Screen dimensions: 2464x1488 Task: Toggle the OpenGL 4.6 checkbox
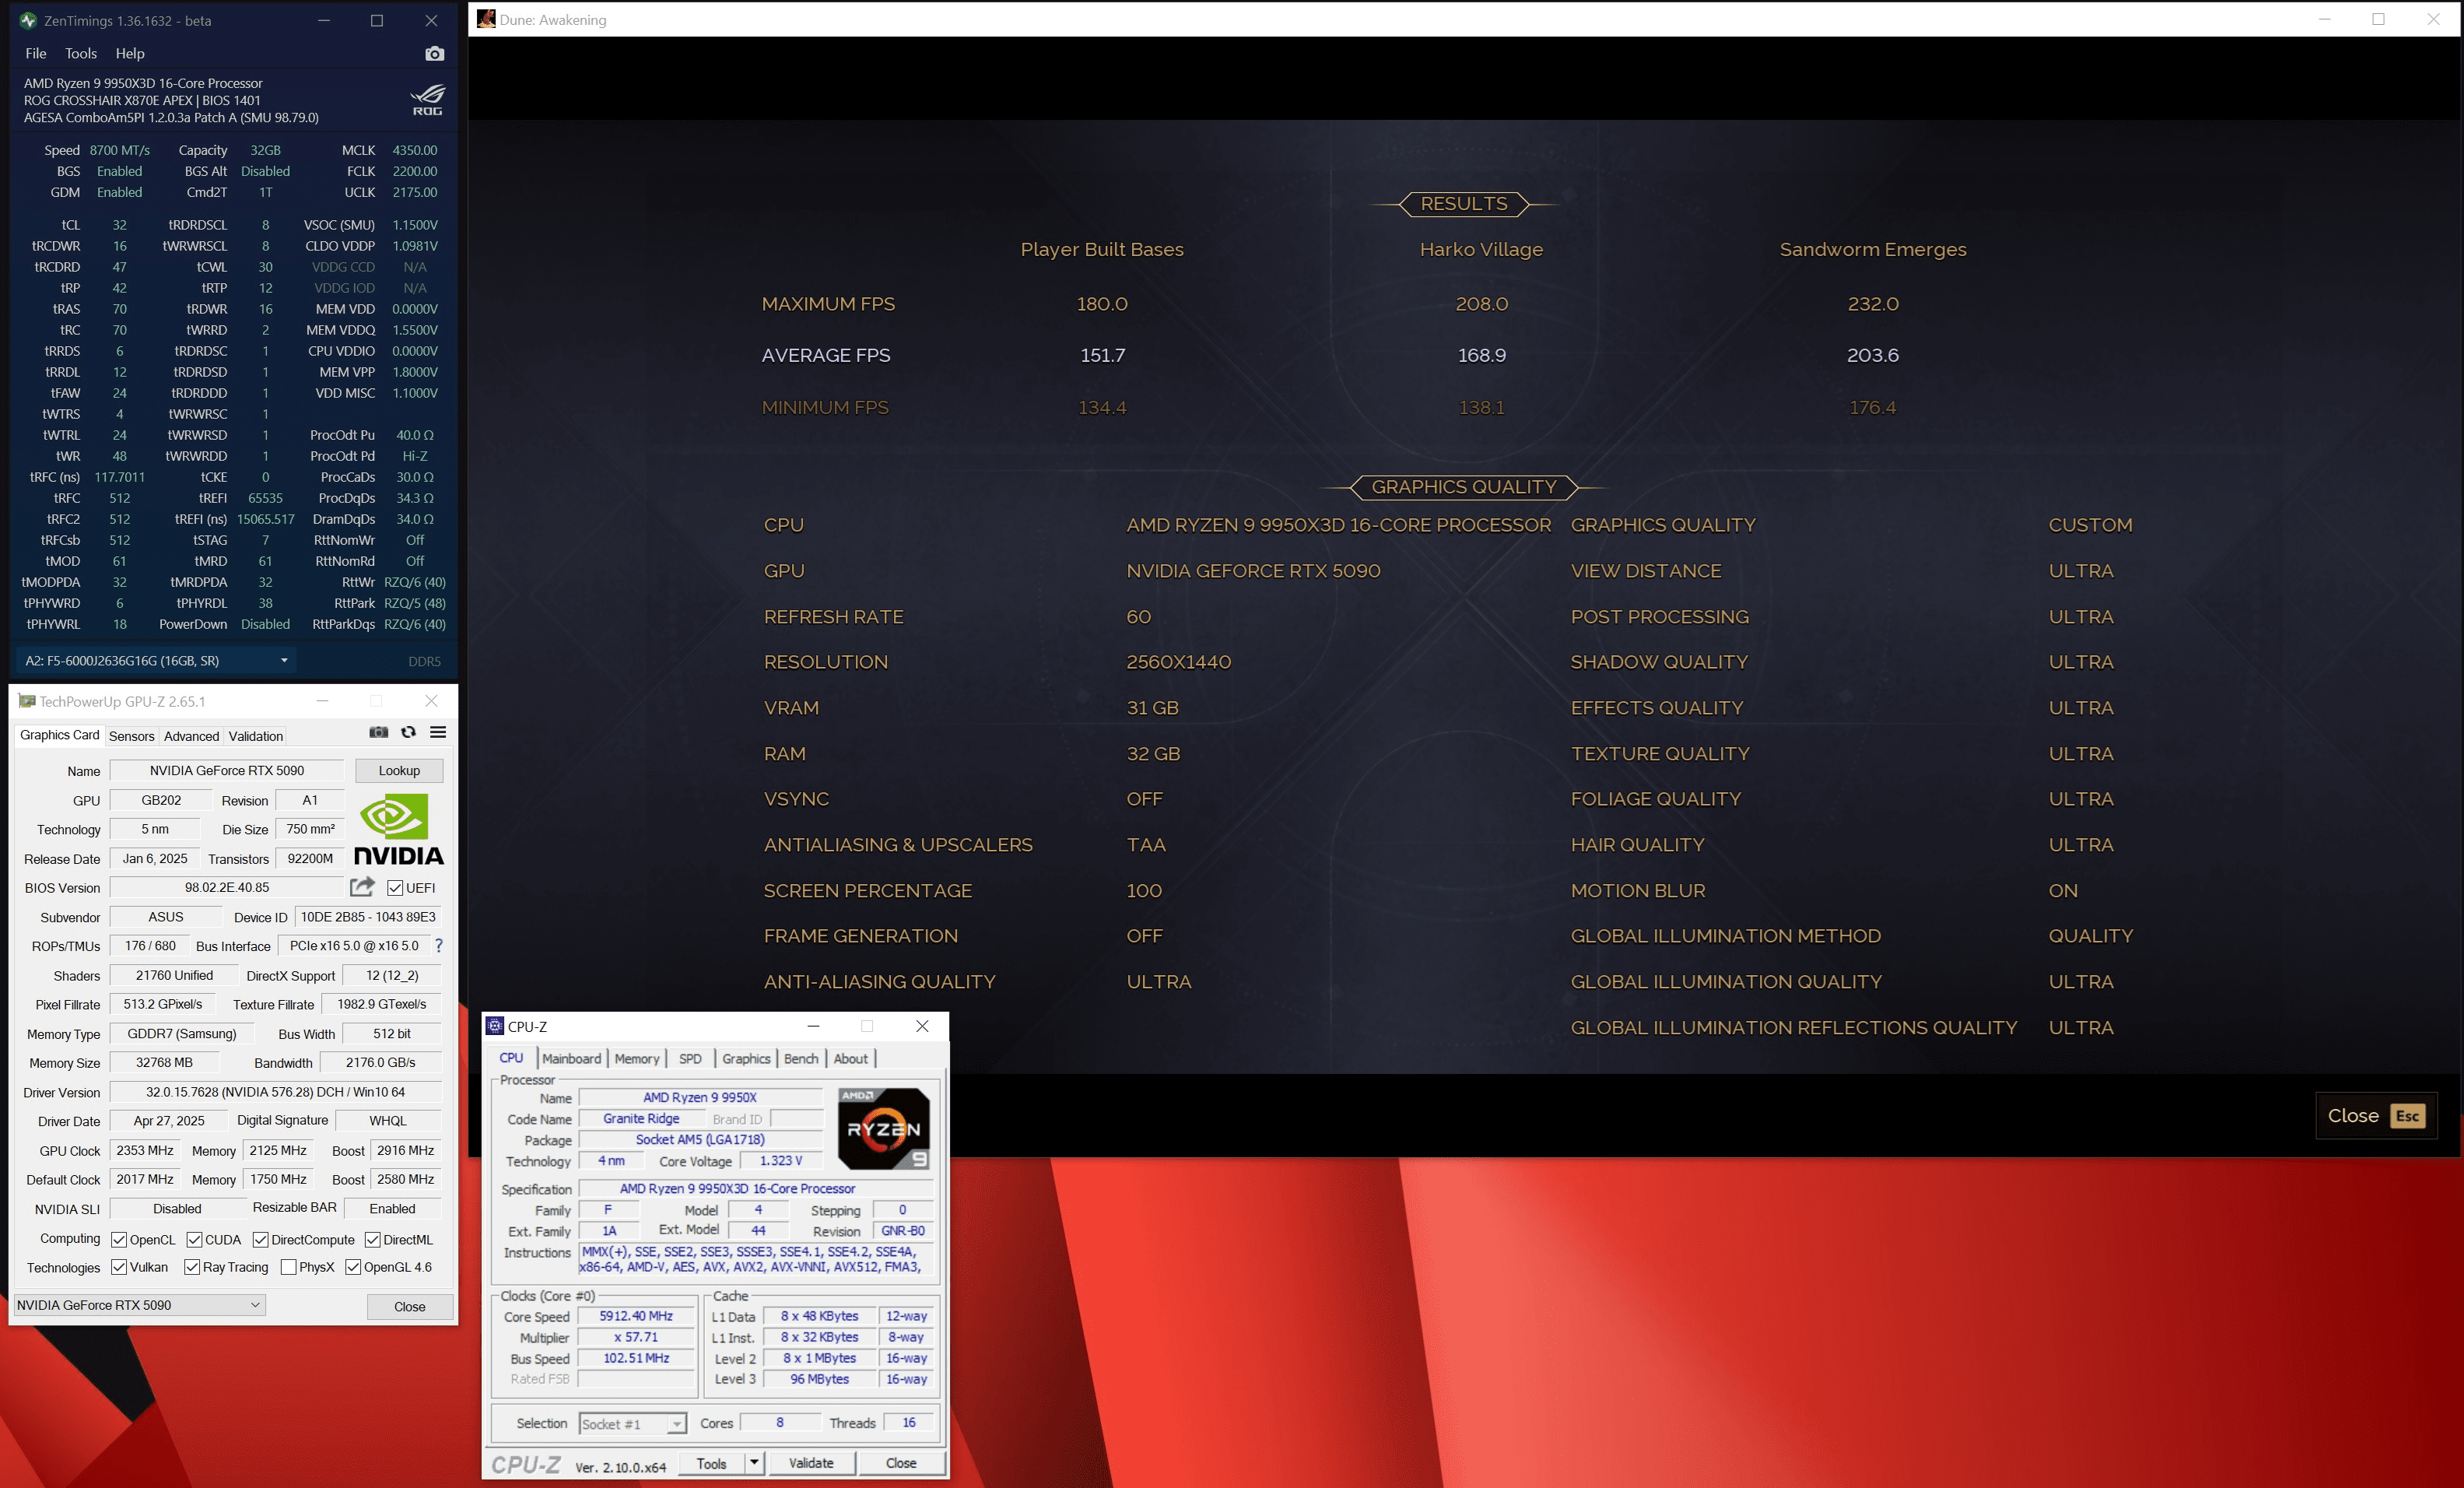(x=353, y=1267)
